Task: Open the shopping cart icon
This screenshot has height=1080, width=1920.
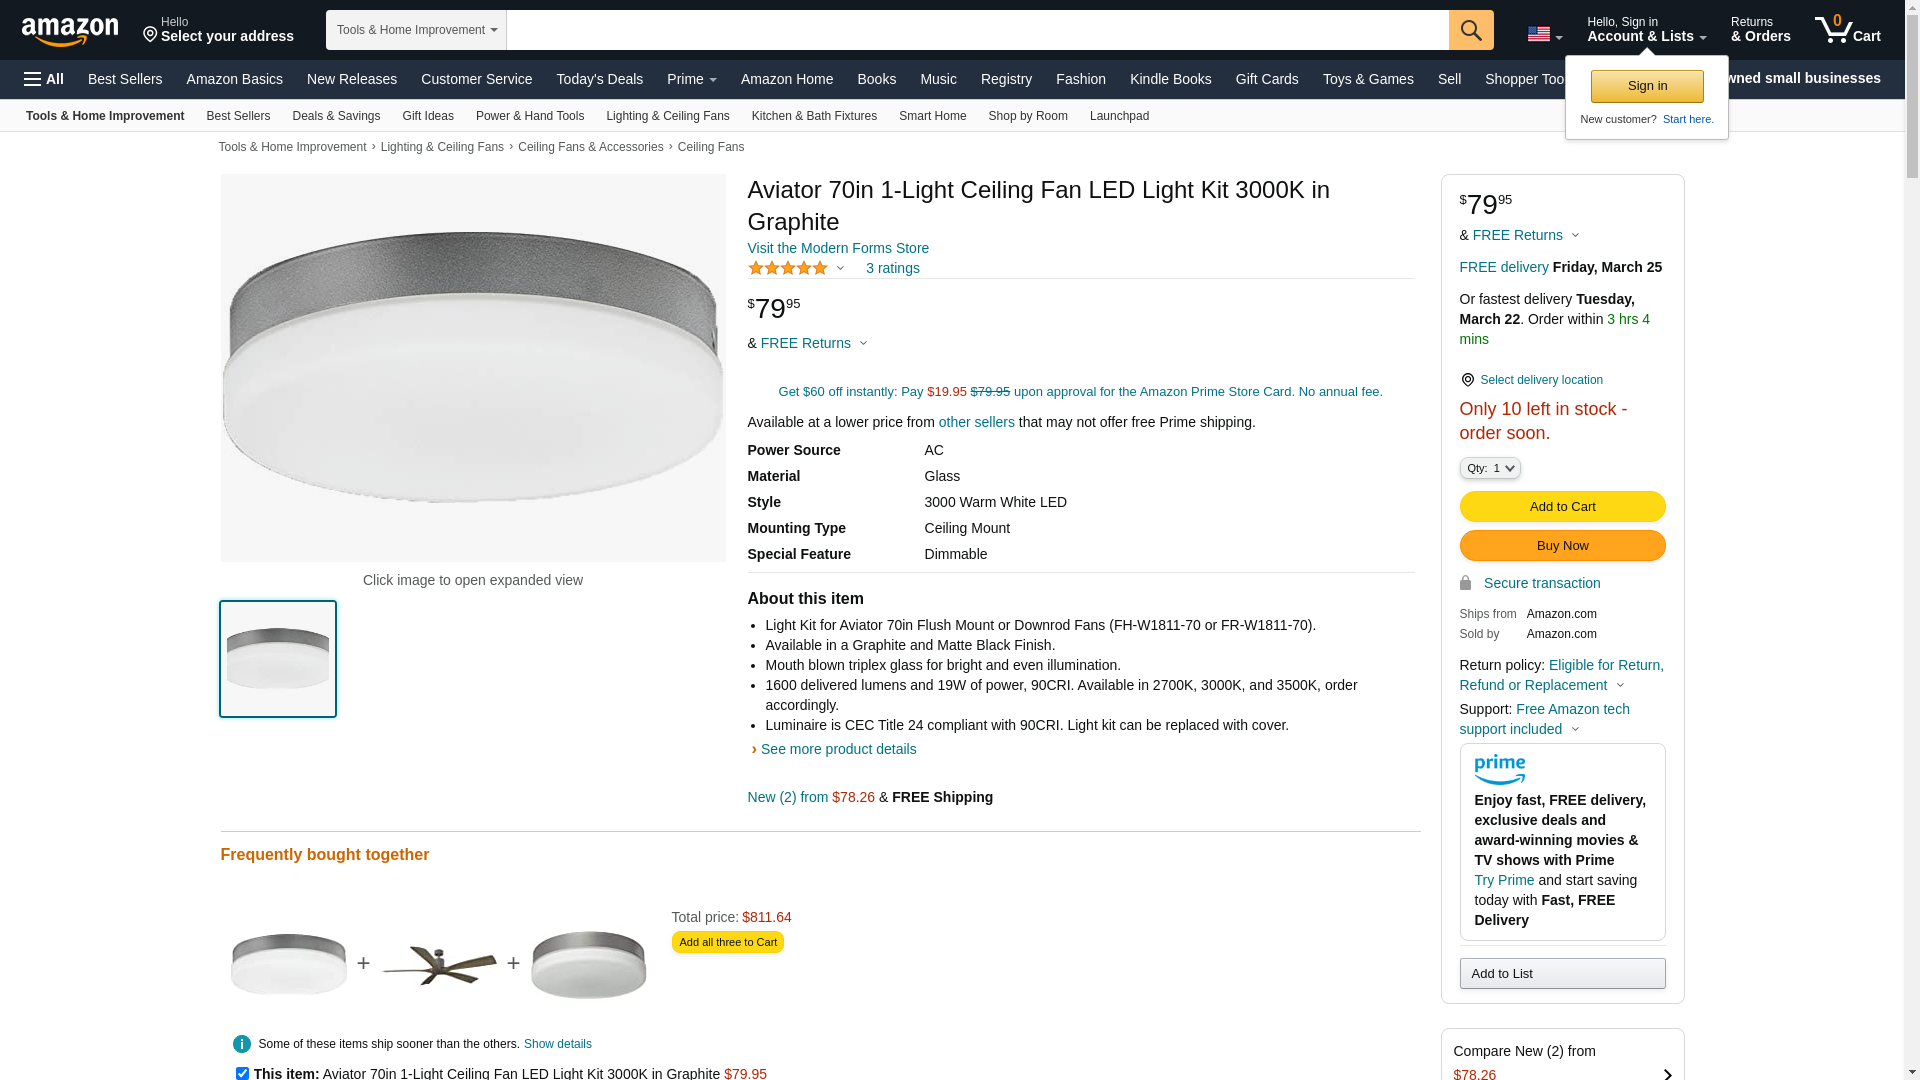Action: click(x=1847, y=30)
